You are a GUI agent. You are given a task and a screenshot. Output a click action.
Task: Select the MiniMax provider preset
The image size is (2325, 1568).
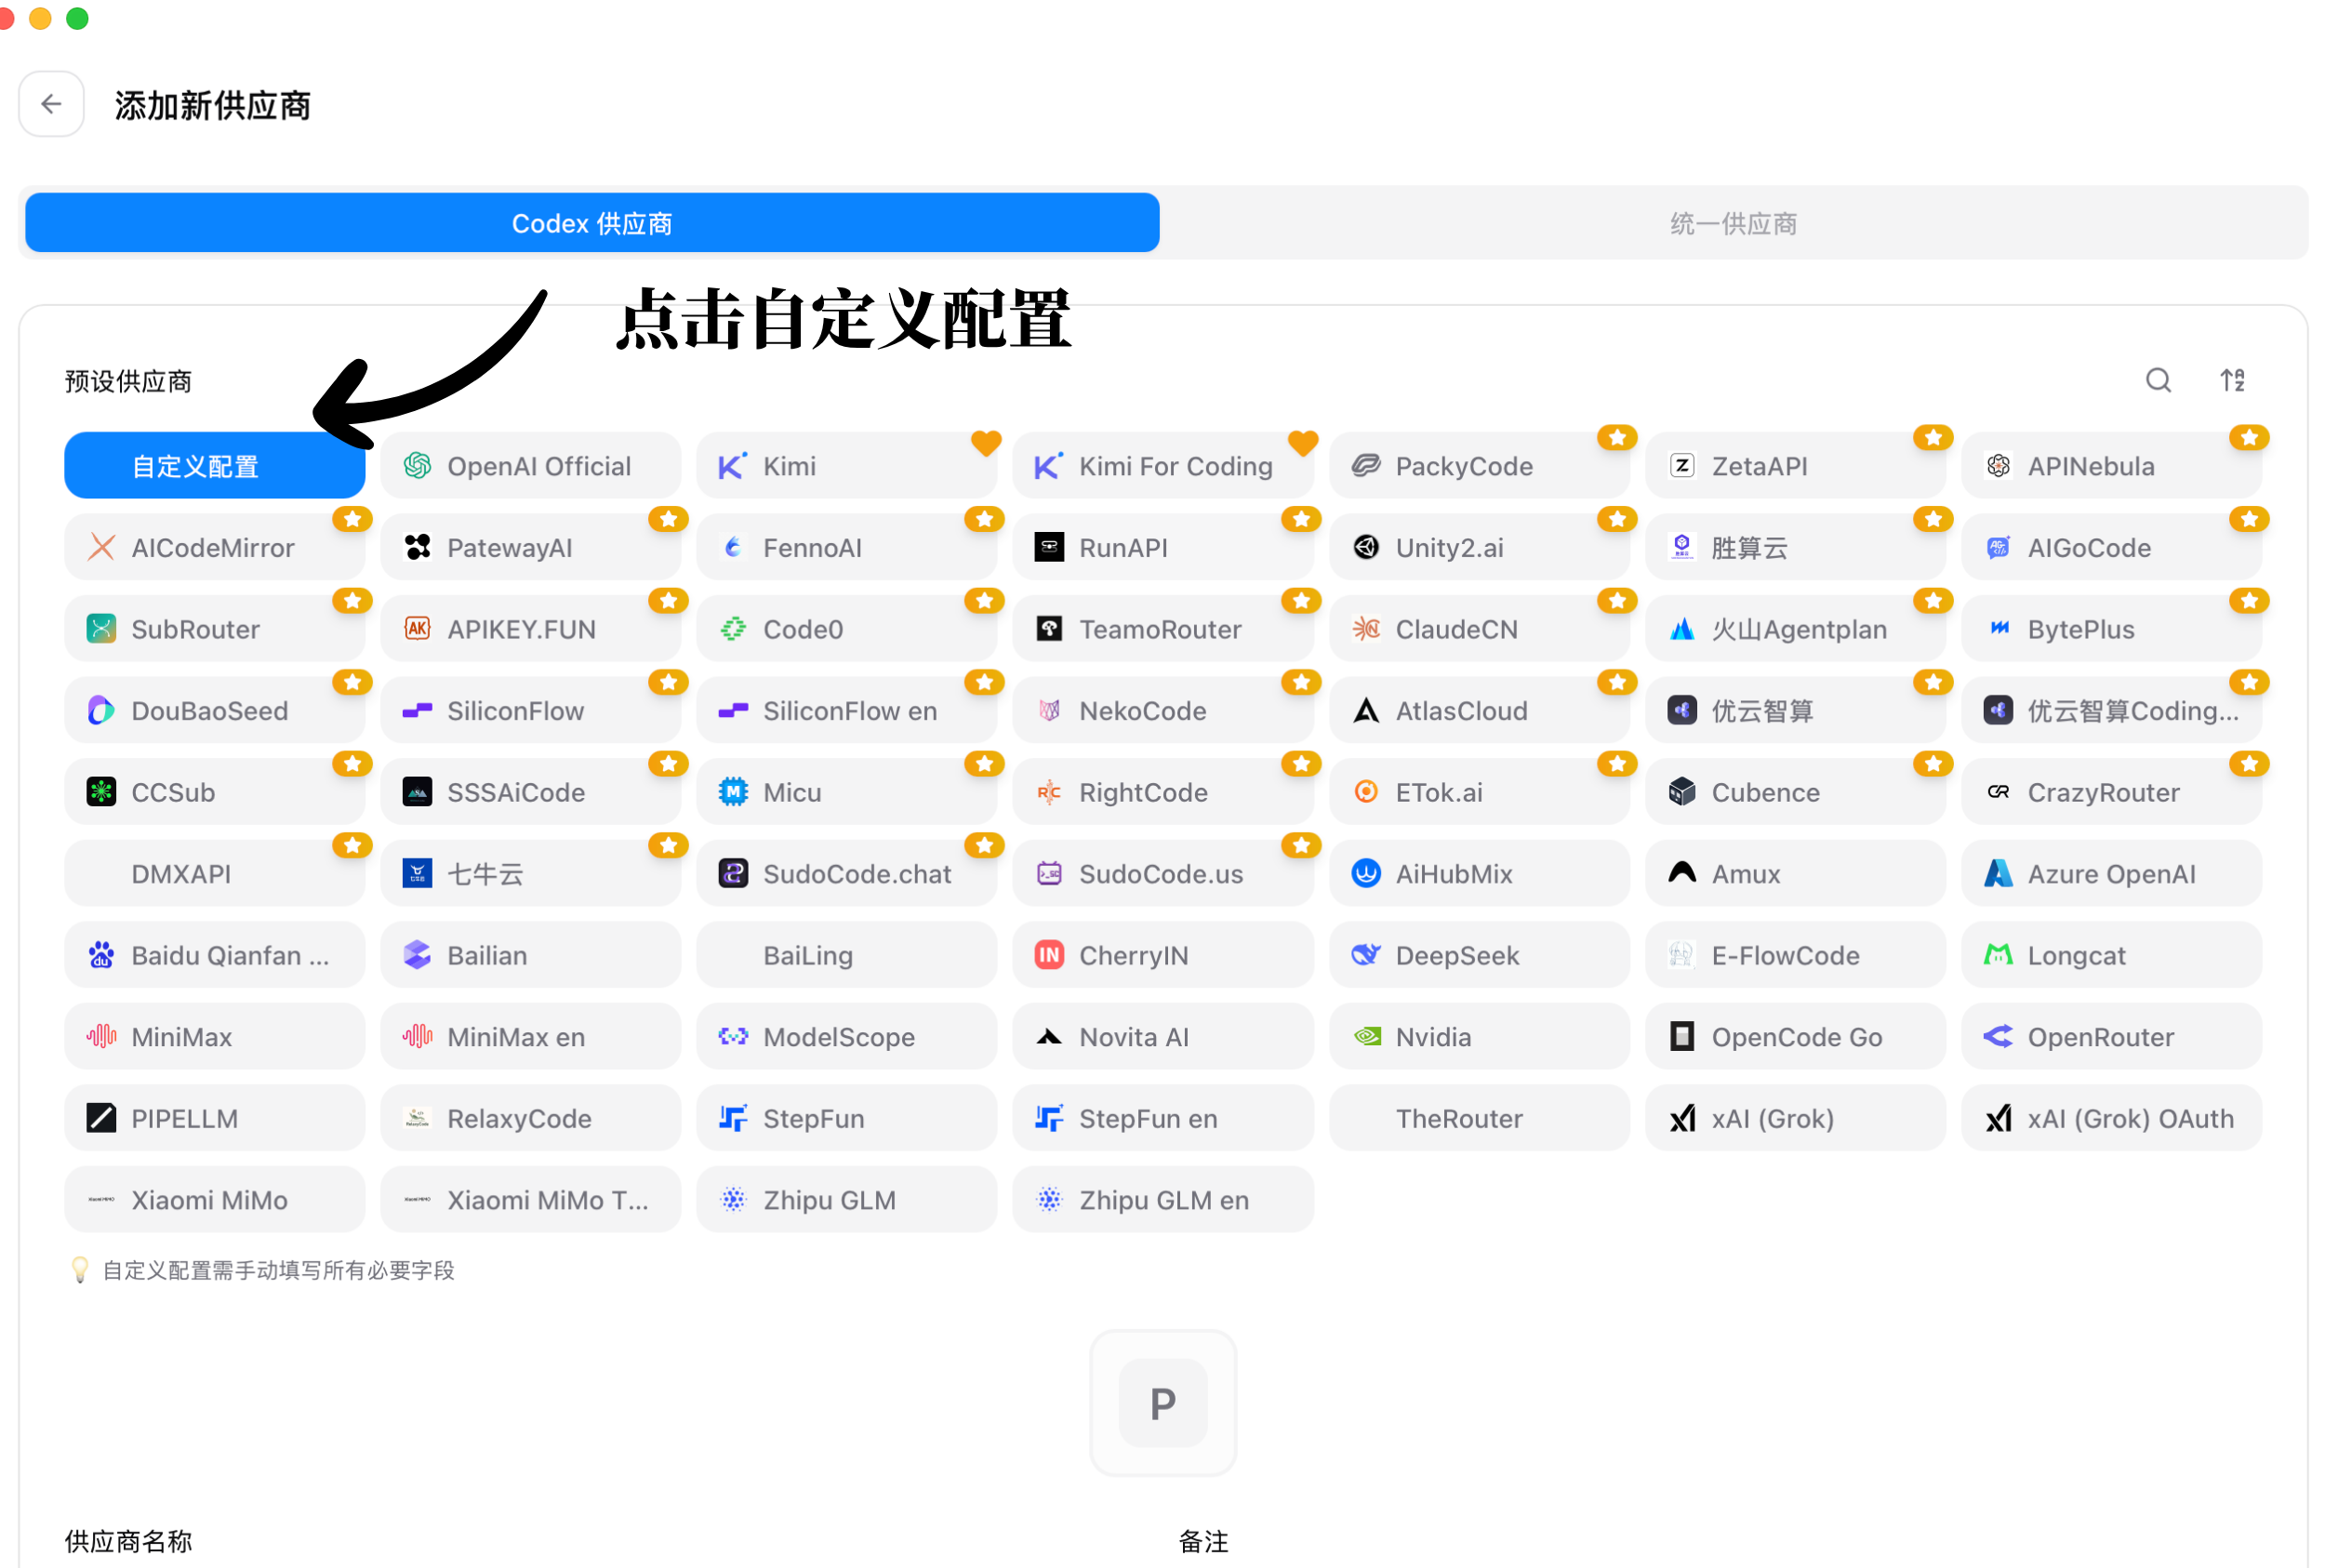click(215, 1037)
